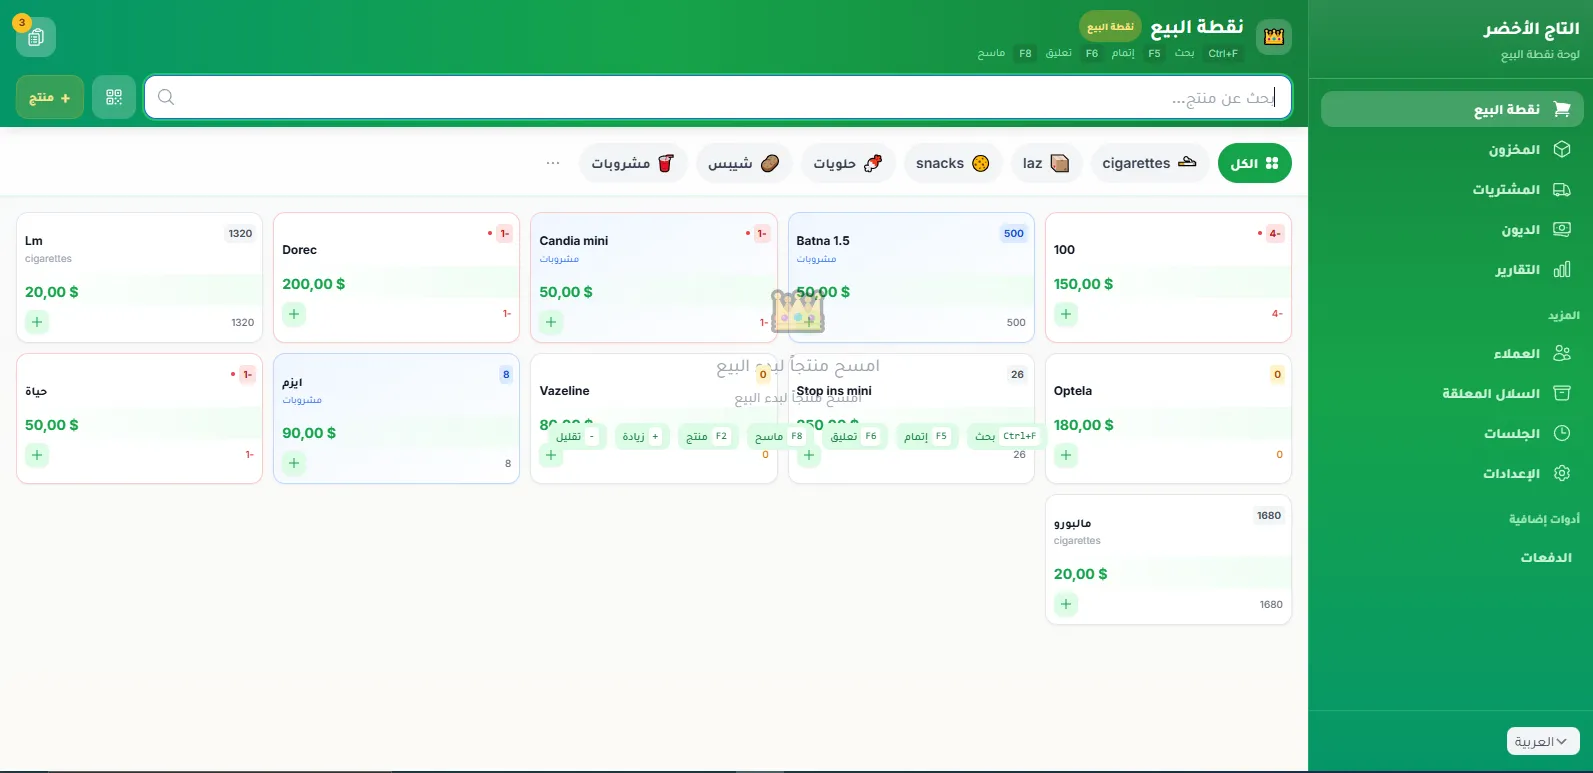This screenshot has height=773, width=1593.
Task: Click the الديون banknote icon in sidebar
Action: coord(1562,230)
